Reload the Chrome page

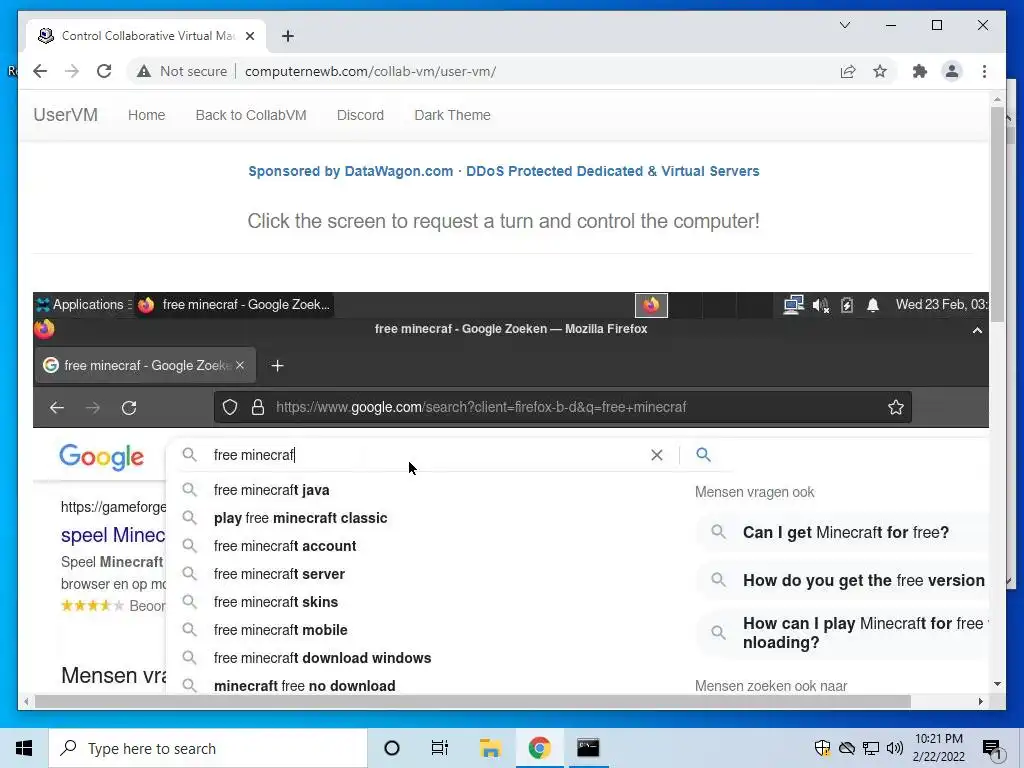104,71
